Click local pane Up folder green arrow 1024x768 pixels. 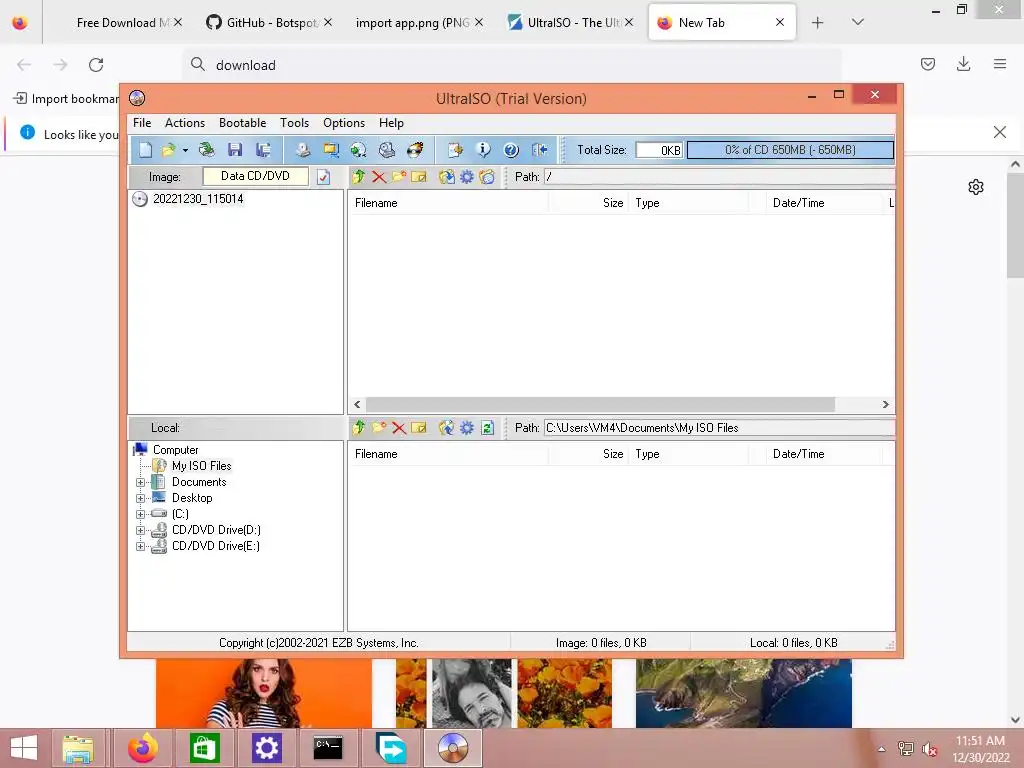coord(359,428)
